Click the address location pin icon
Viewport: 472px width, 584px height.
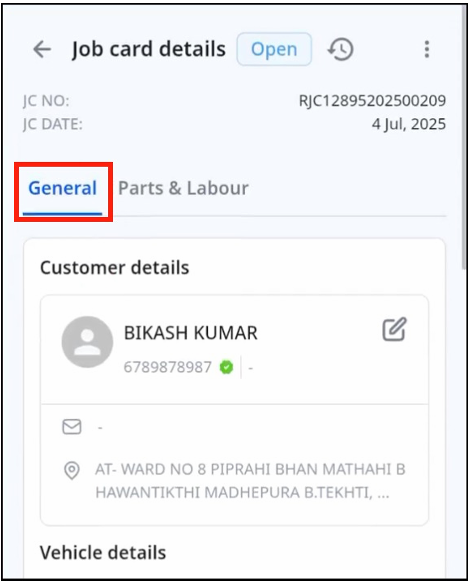coord(72,470)
